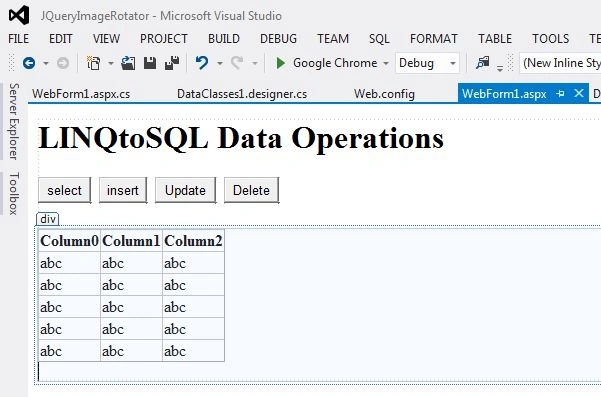Screen dimensions: 601x397
Task: Undo the last action via toolbar icon
Action: (x=202, y=63)
